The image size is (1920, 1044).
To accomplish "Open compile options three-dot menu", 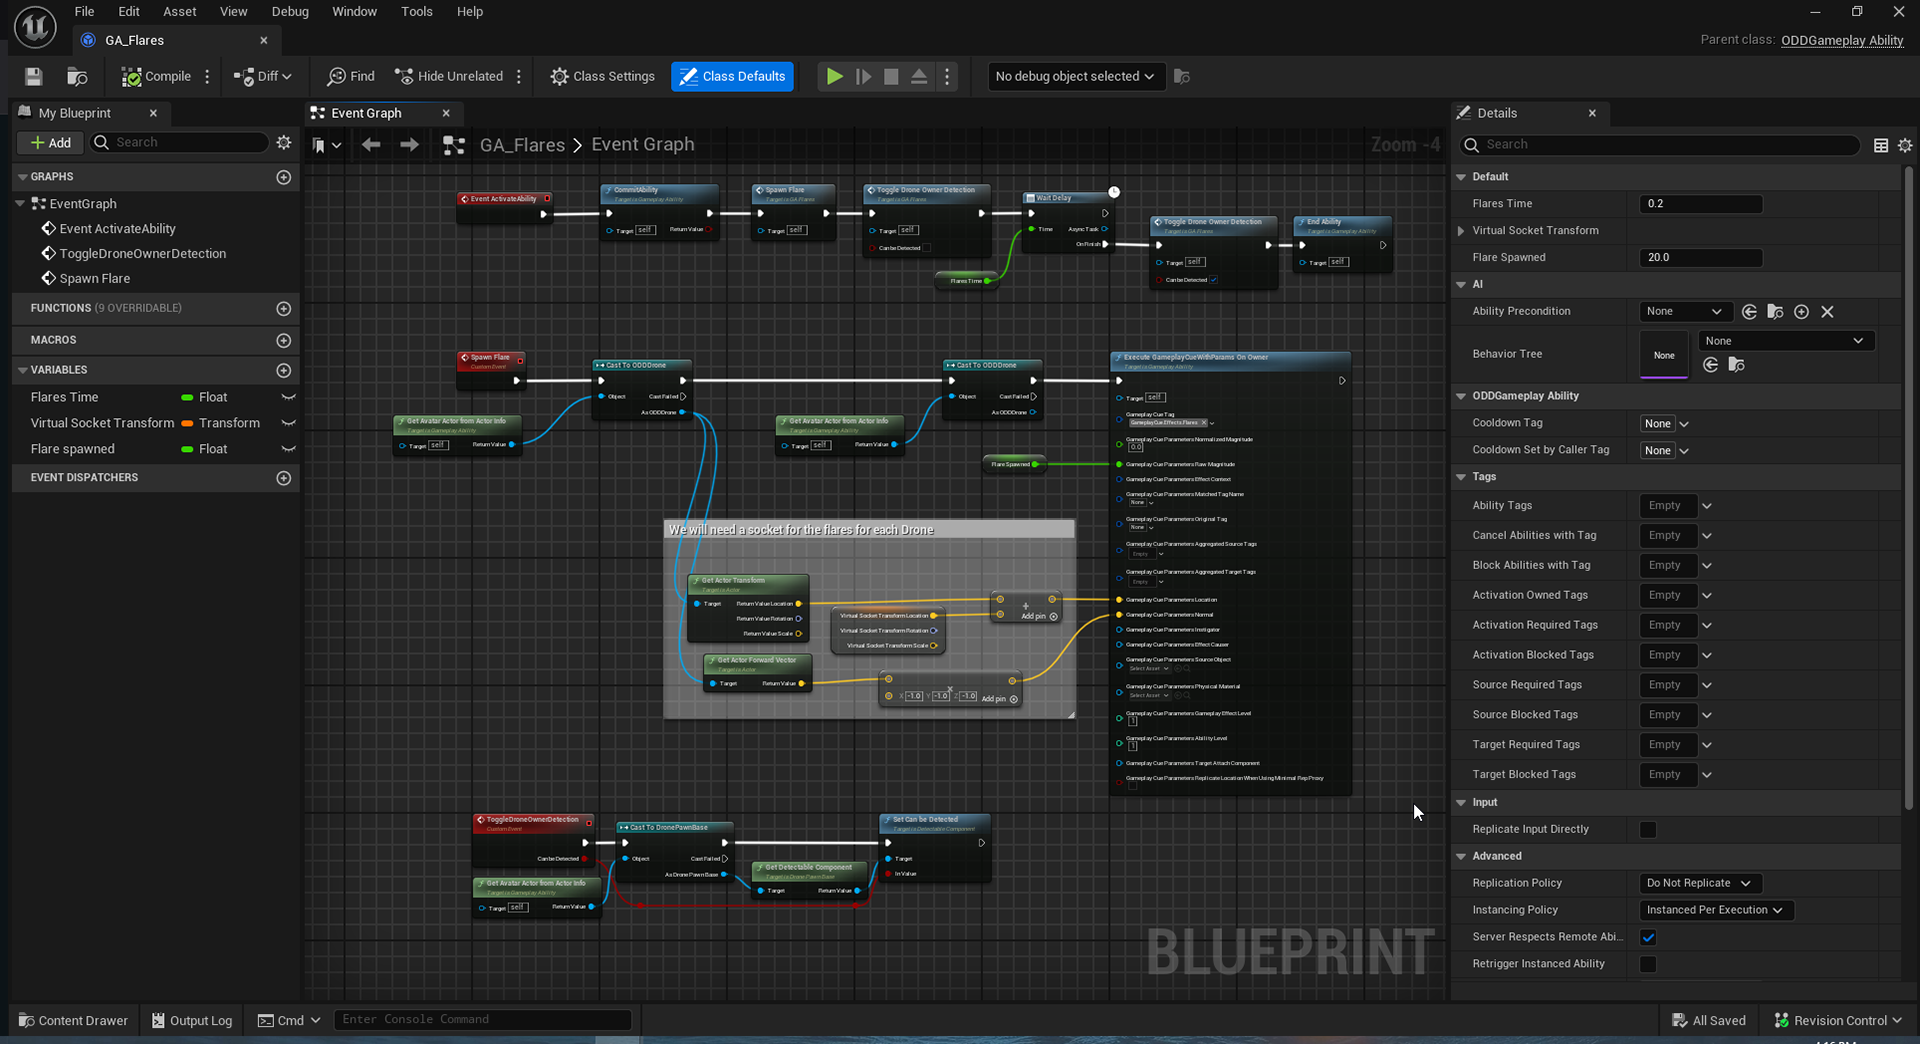I will [x=207, y=77].
